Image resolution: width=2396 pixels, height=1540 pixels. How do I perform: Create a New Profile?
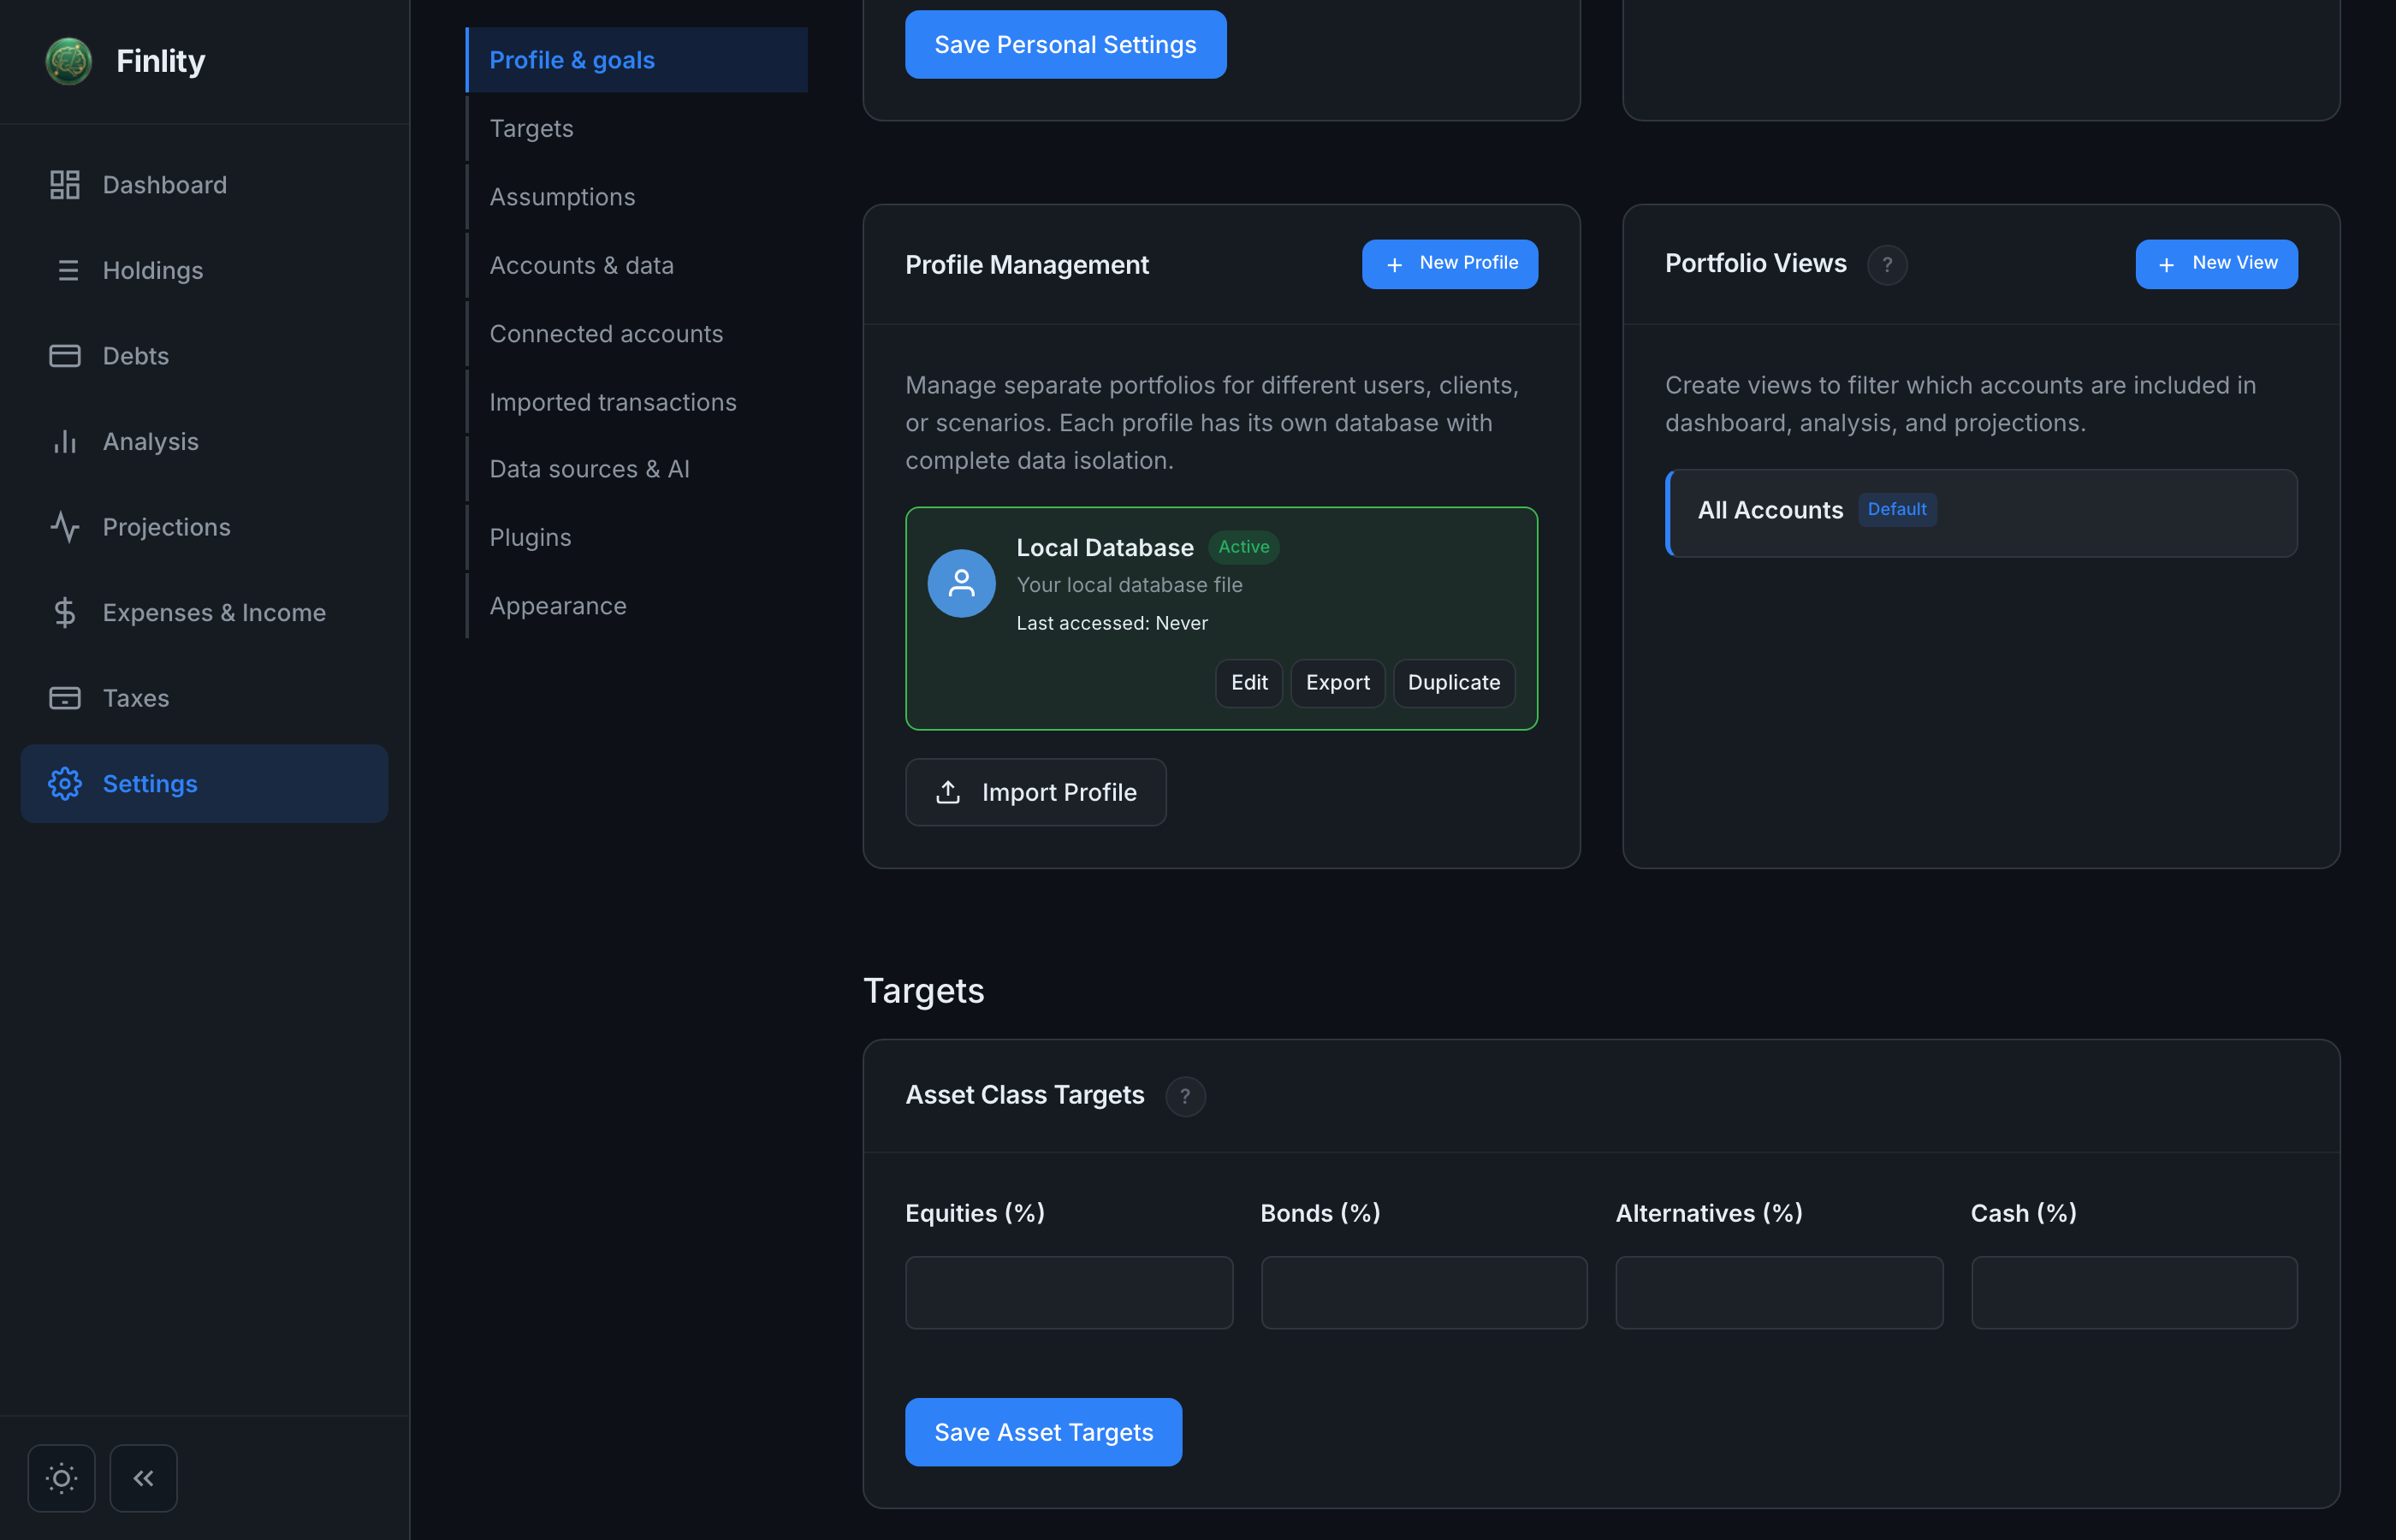click(x=1449, y=264)
